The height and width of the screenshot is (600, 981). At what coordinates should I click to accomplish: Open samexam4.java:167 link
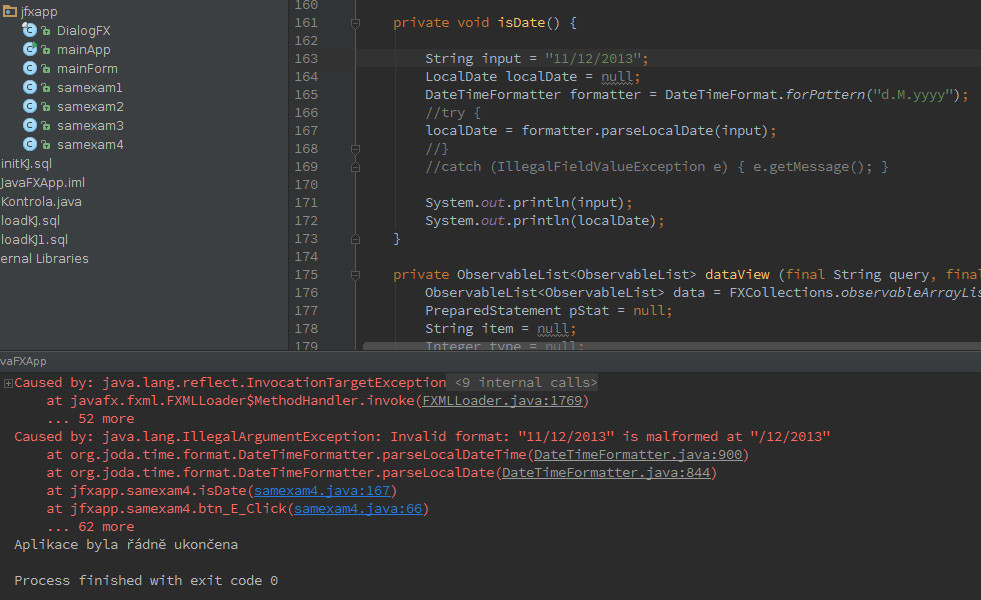pos(322,491)
